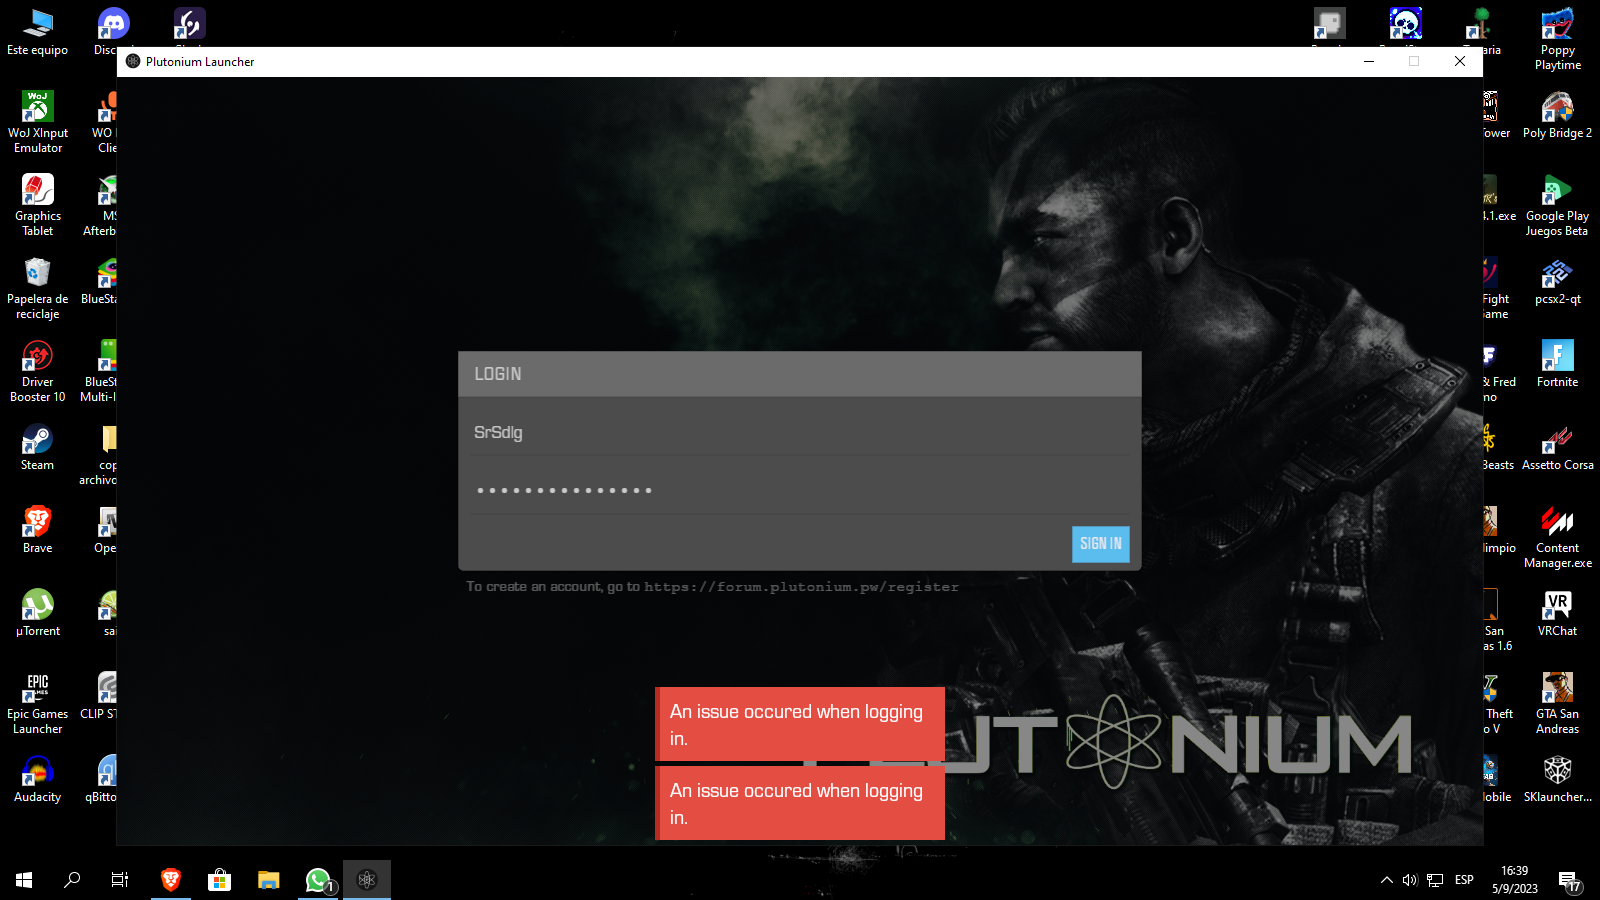Open Brave browser from the taskbar
Screen dimensions: 1600x900
(x=171, y=880)
